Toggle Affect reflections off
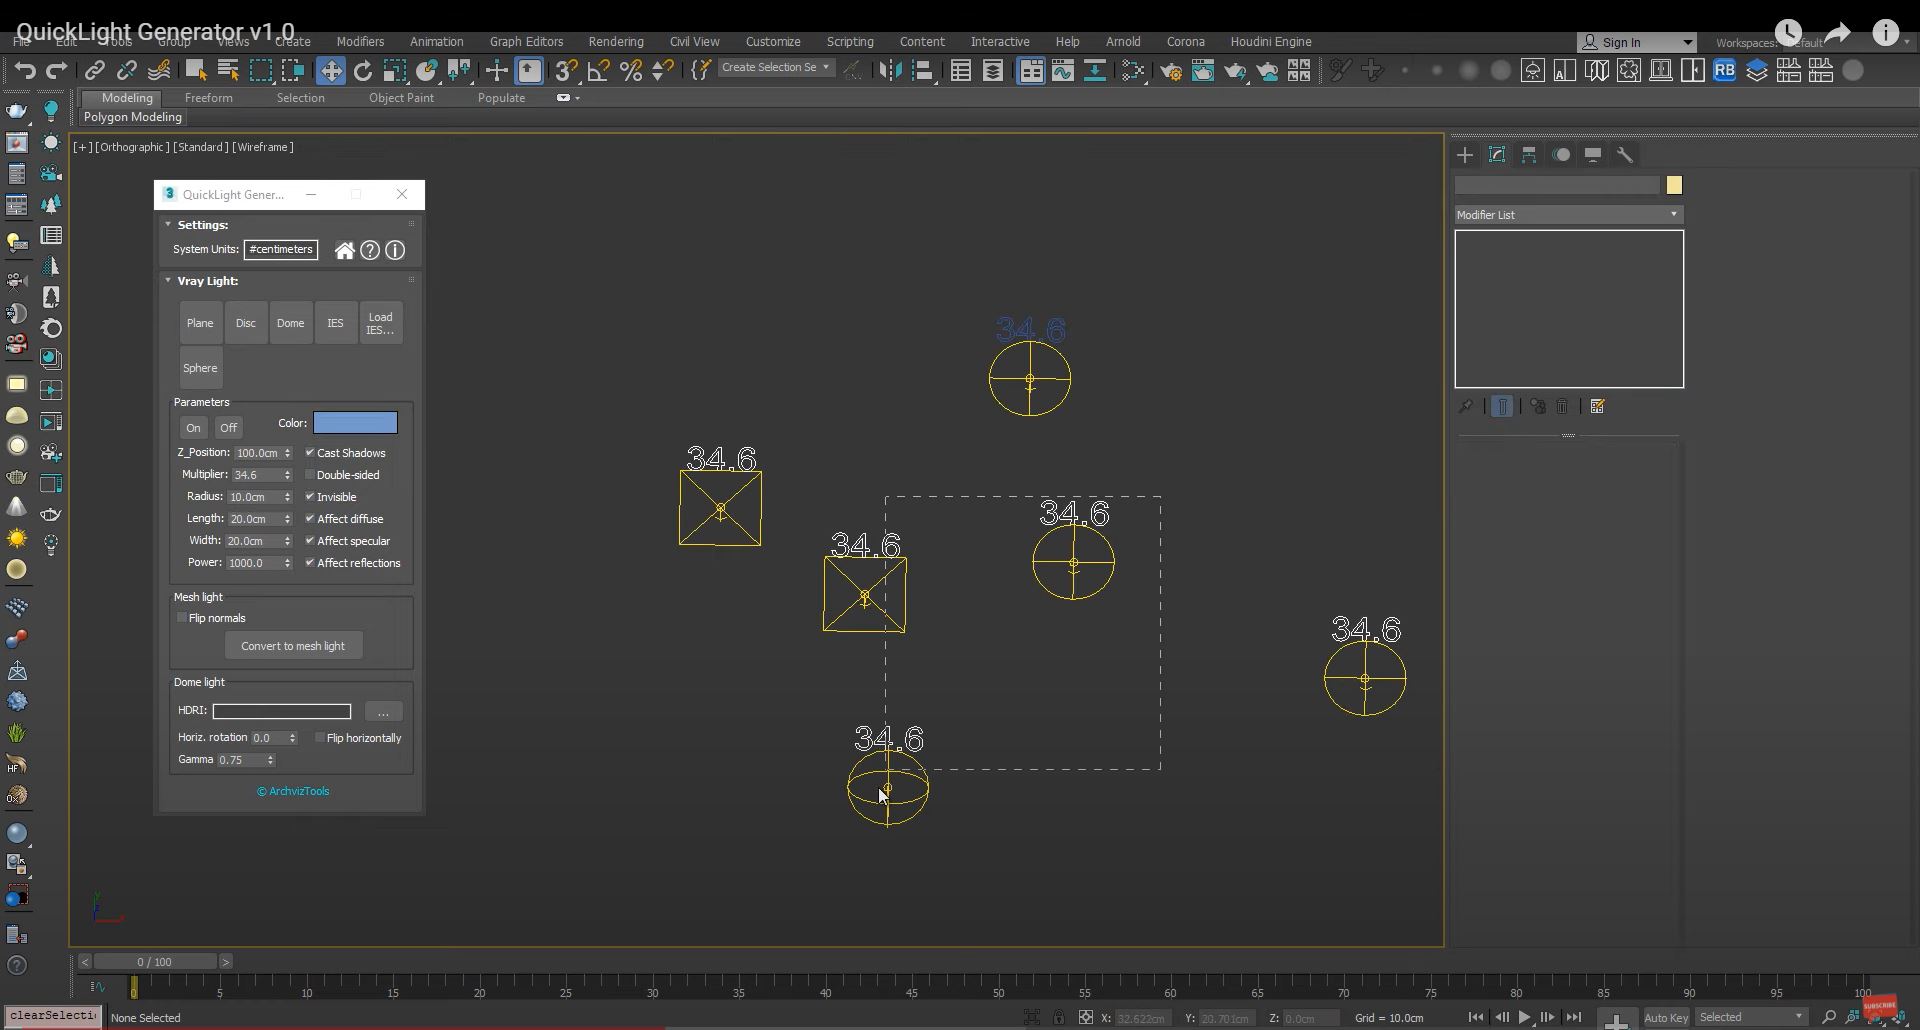 click(310, 563)
